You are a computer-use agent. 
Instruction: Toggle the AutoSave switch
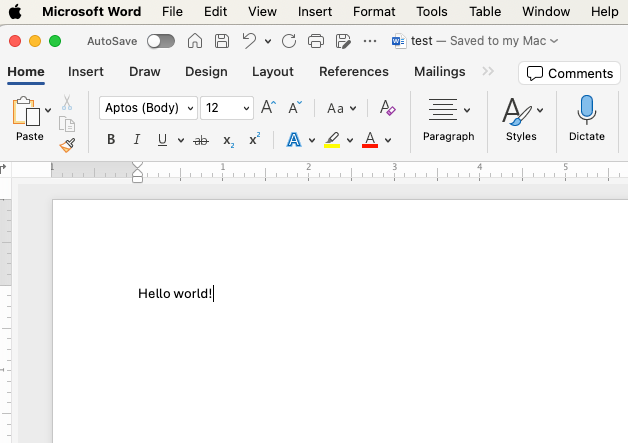point(160,41)
